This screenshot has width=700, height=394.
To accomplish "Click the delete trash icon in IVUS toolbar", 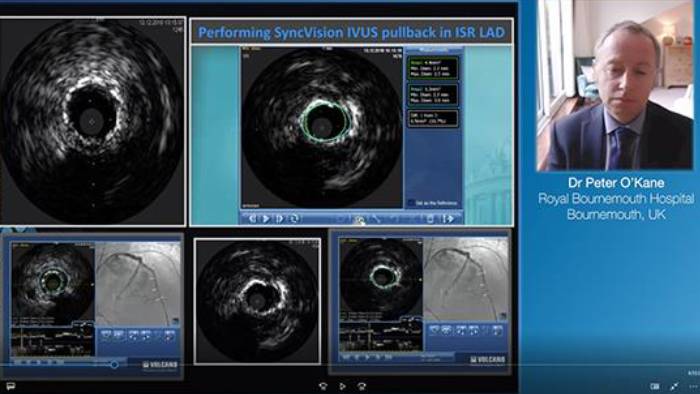I will point(430,219).
